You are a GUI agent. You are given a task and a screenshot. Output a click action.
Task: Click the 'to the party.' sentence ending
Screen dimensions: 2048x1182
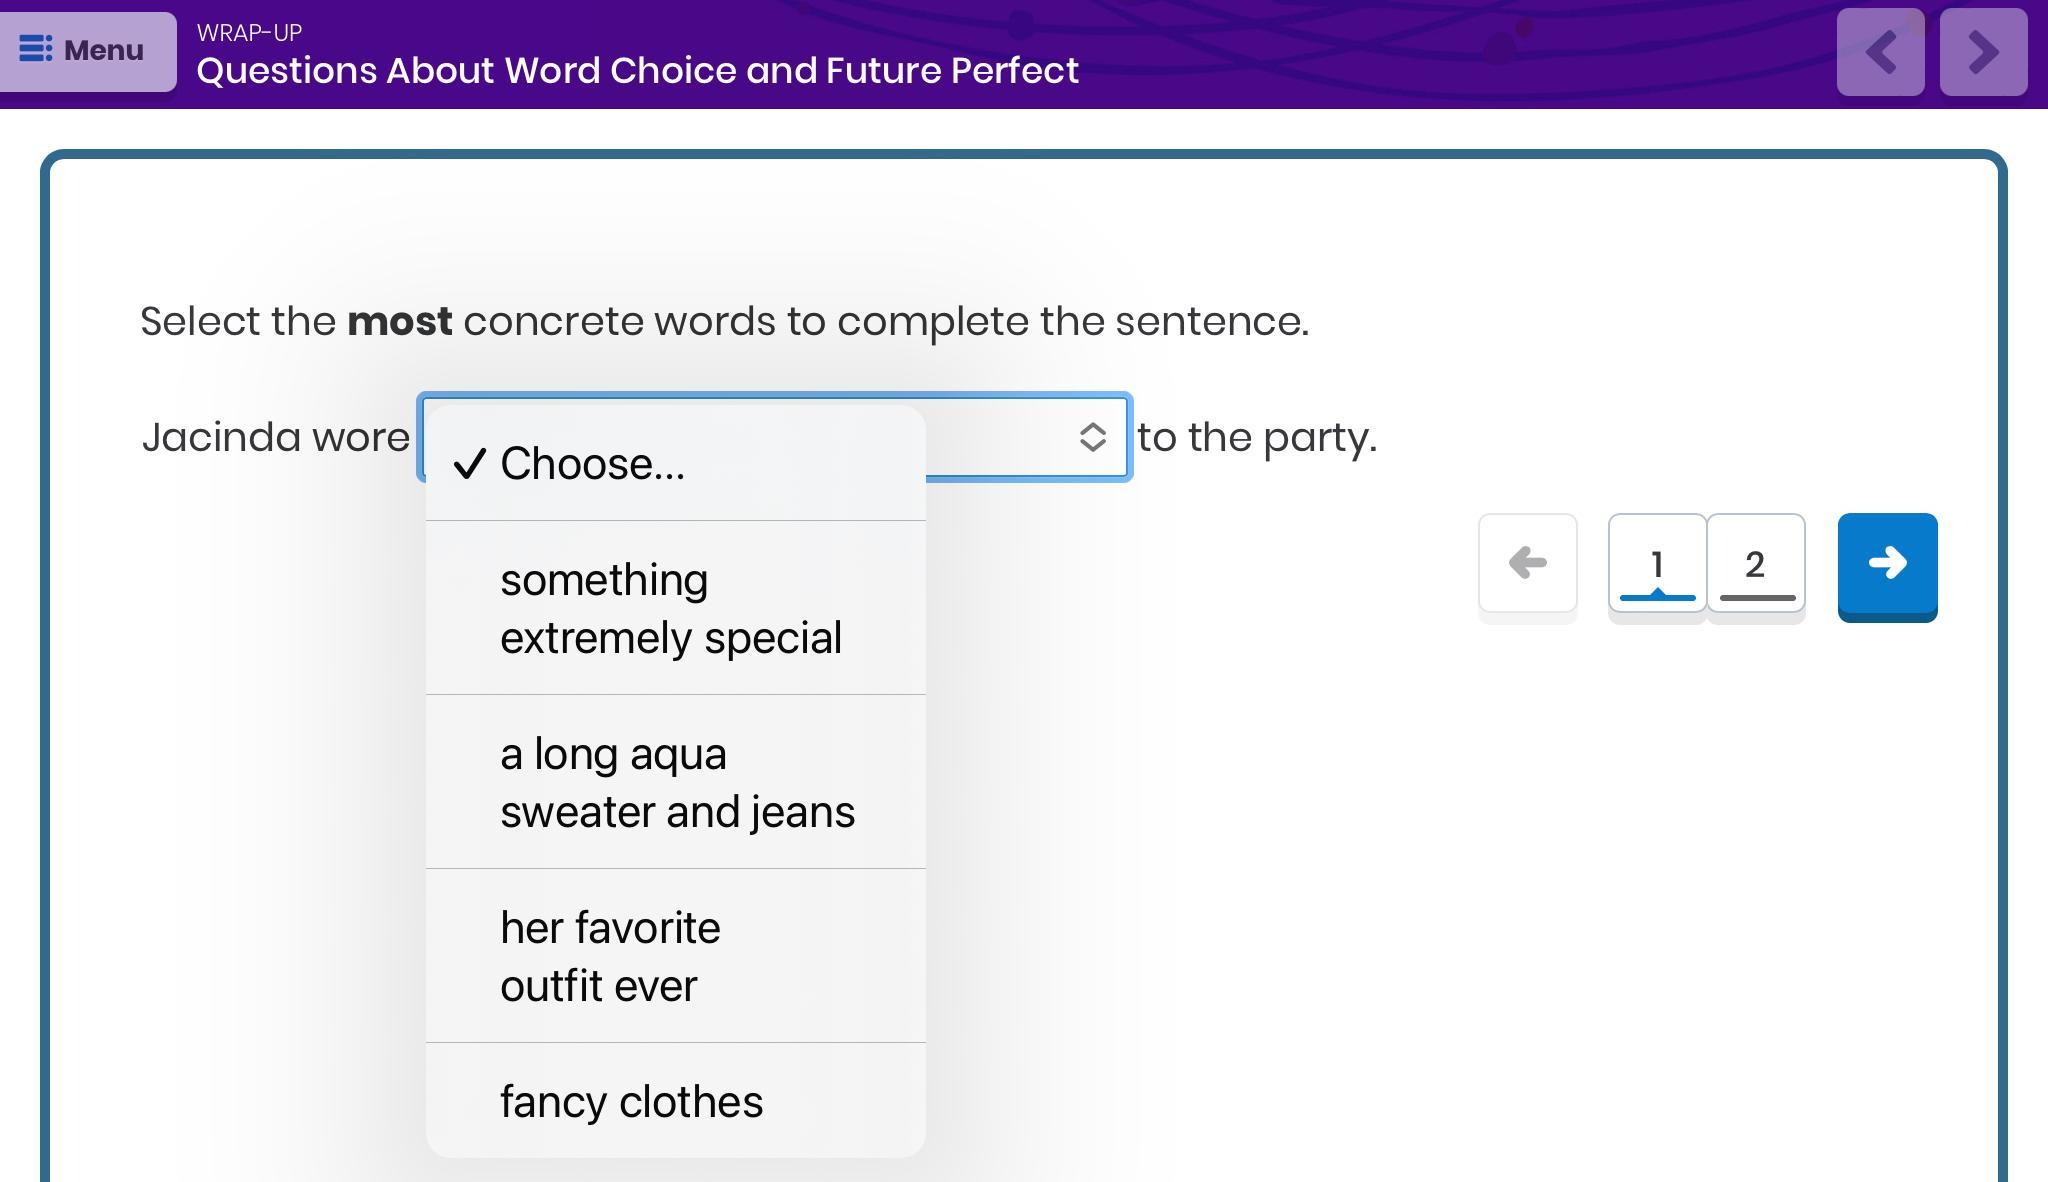[1257, 438]
